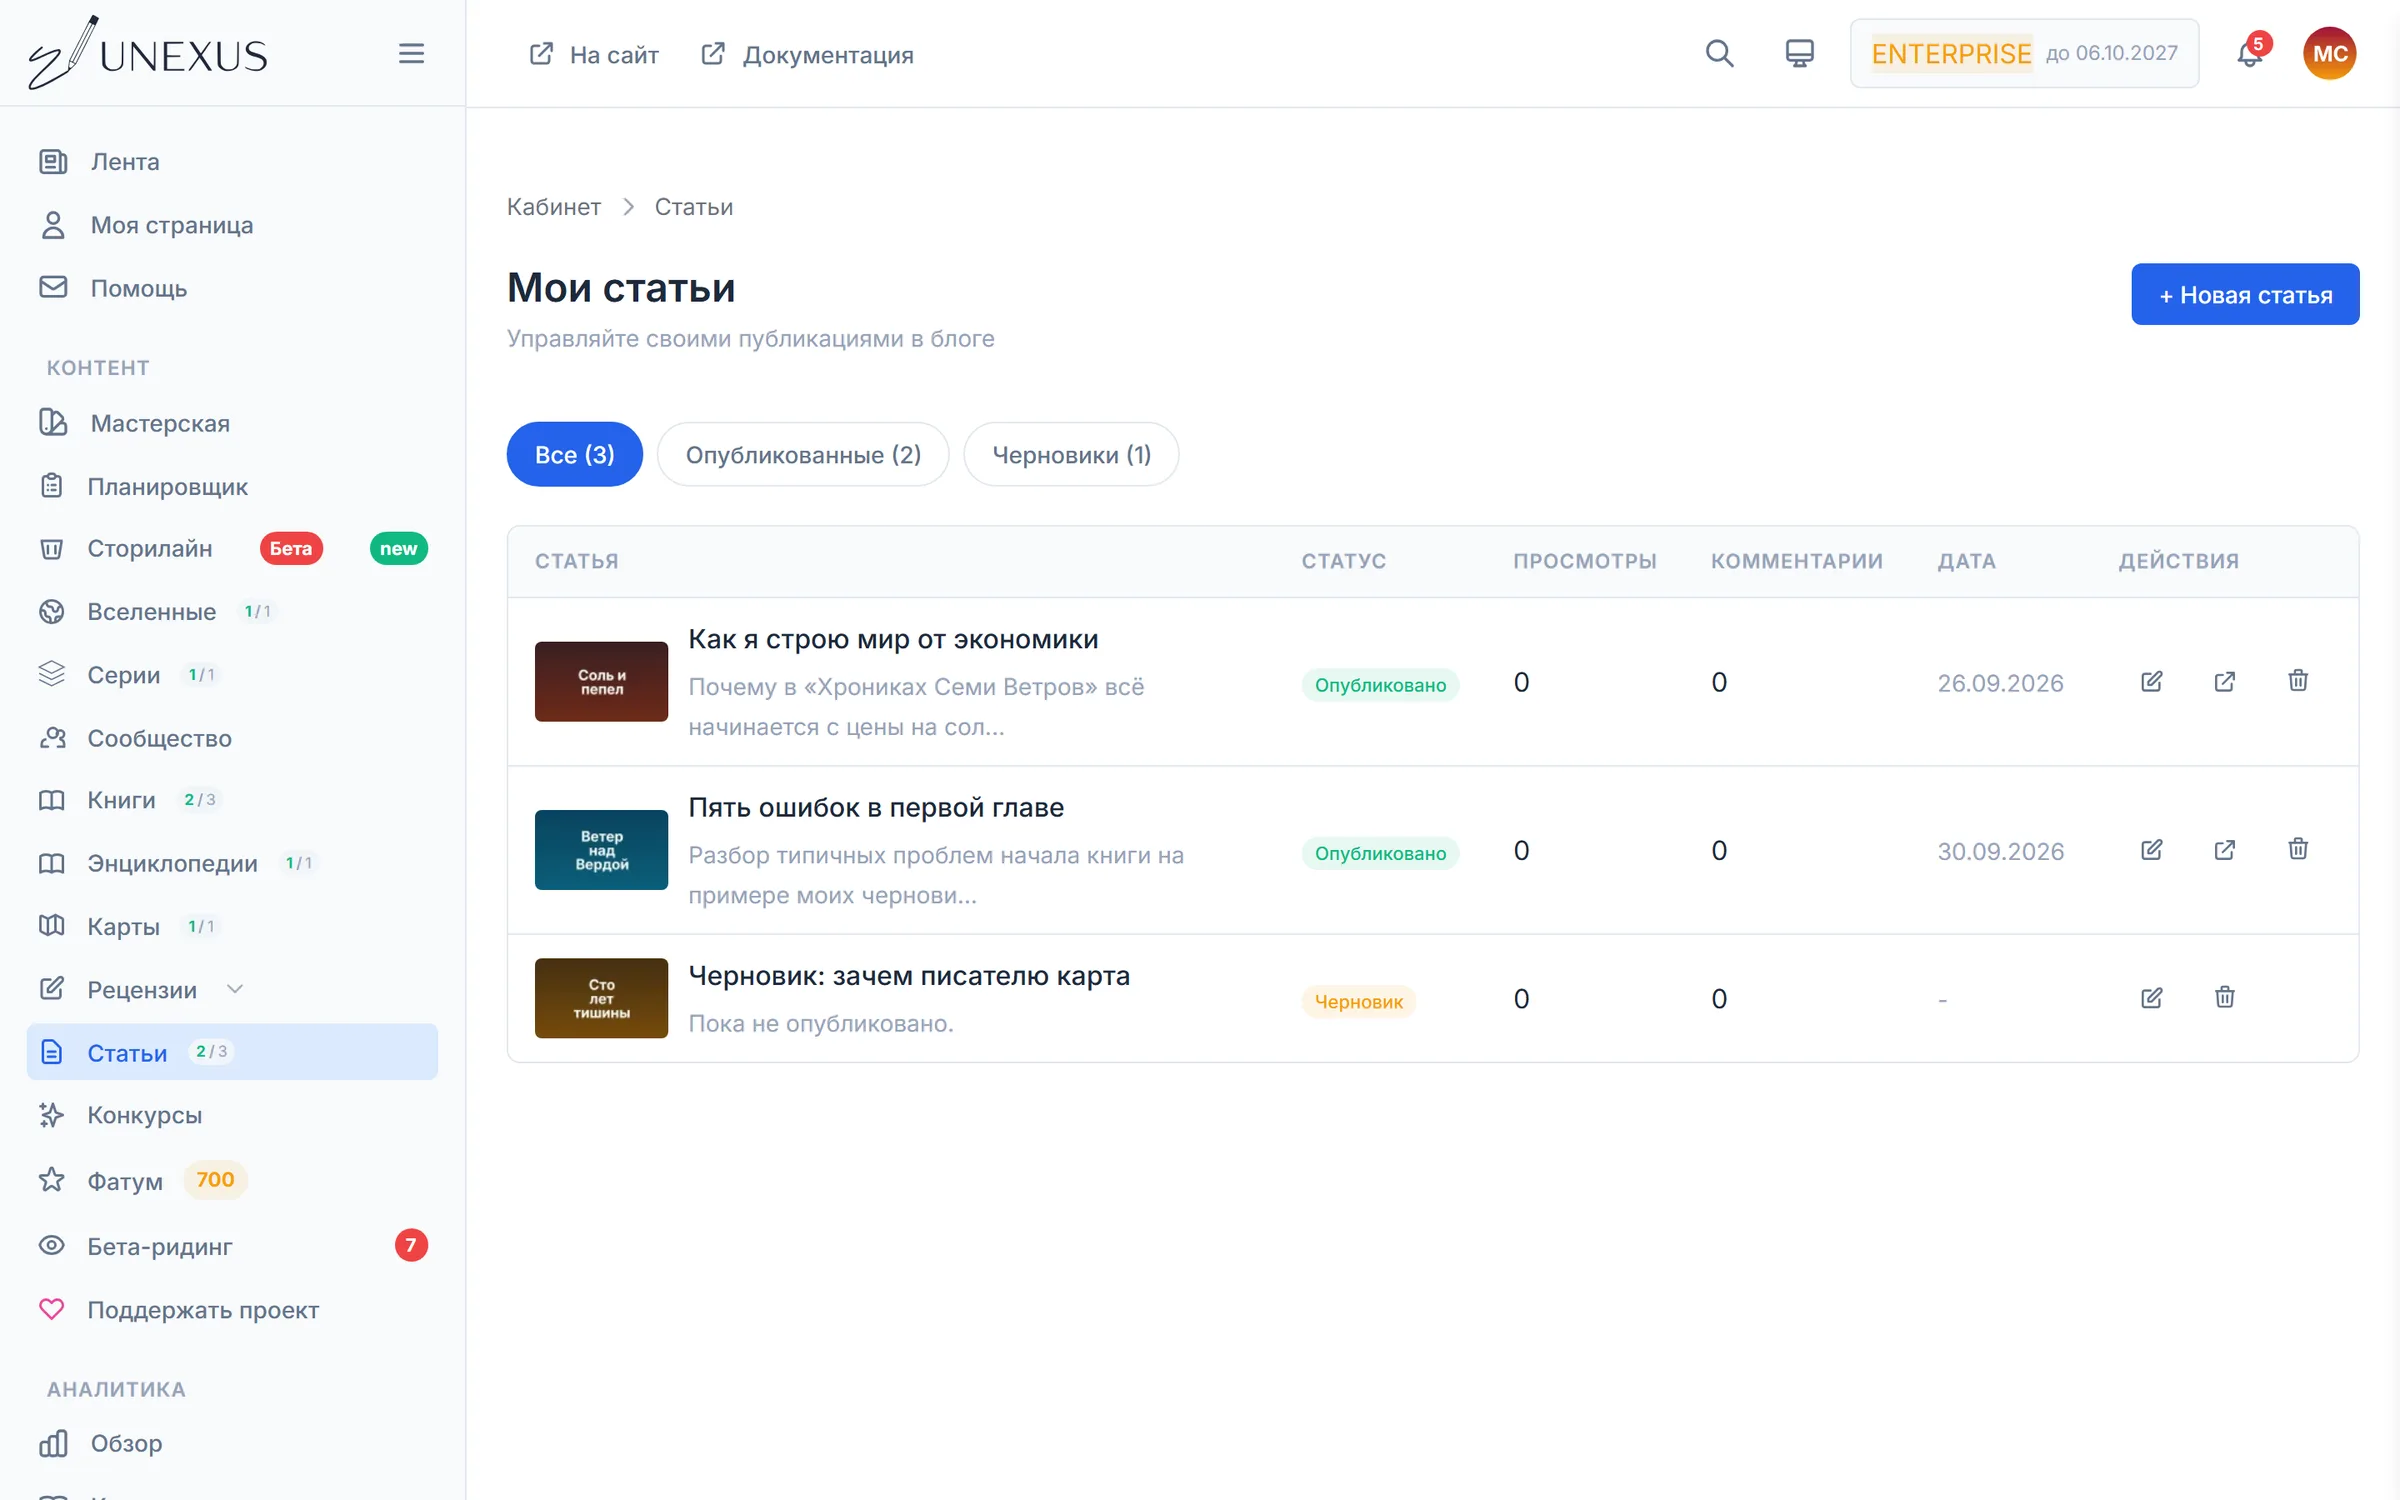Open Сторилайн beta item in sidebar

232,548
